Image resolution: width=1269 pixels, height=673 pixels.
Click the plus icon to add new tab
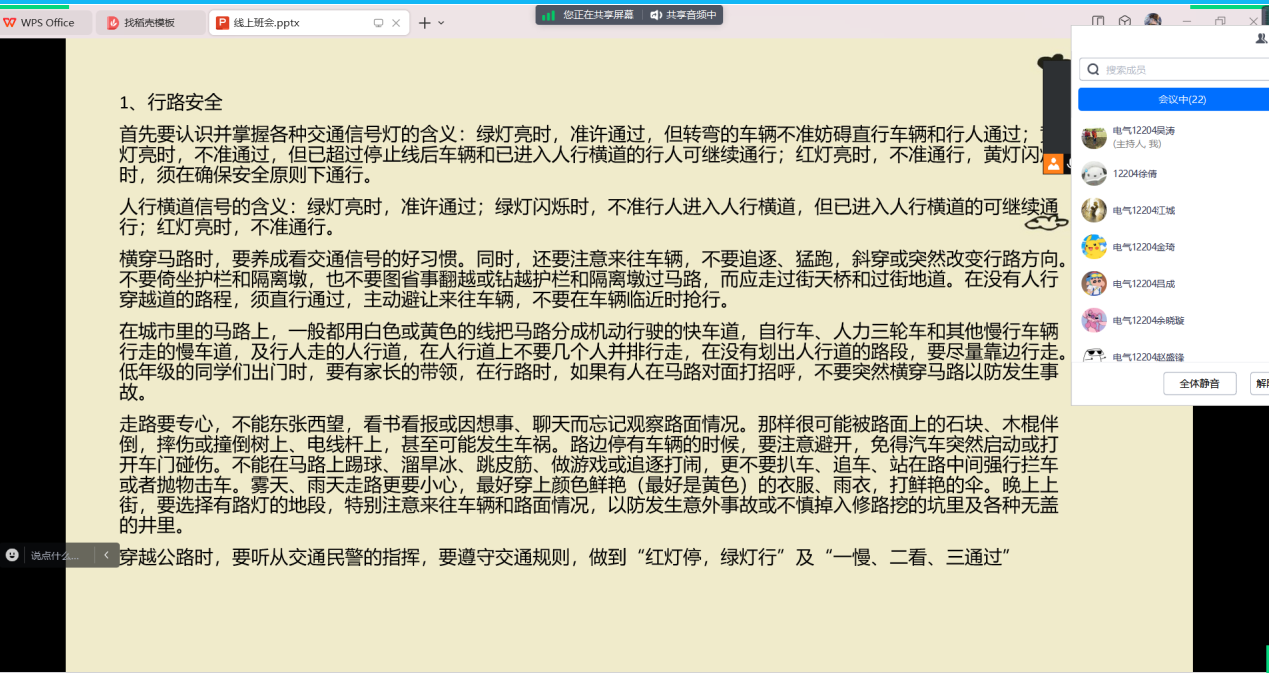pos(424,22)
